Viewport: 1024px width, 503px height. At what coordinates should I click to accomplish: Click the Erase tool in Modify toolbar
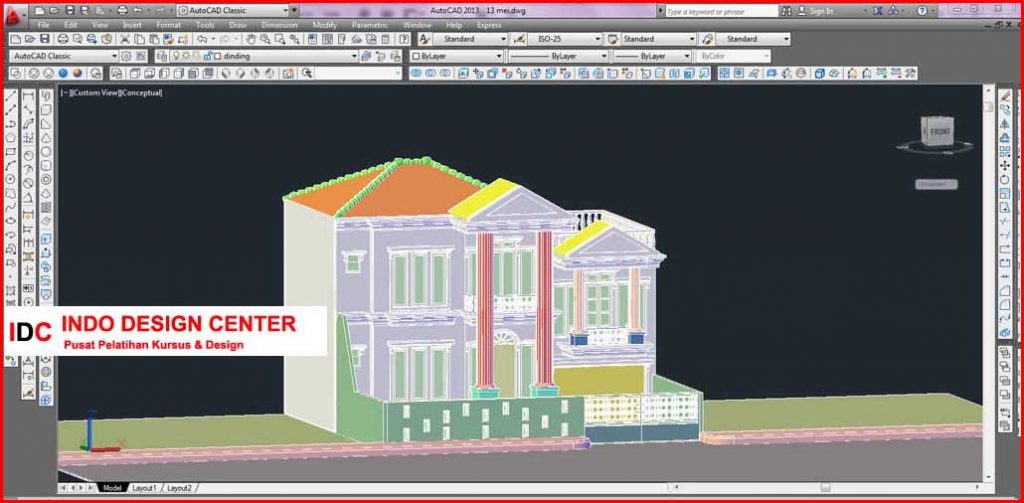(1004, 96)
